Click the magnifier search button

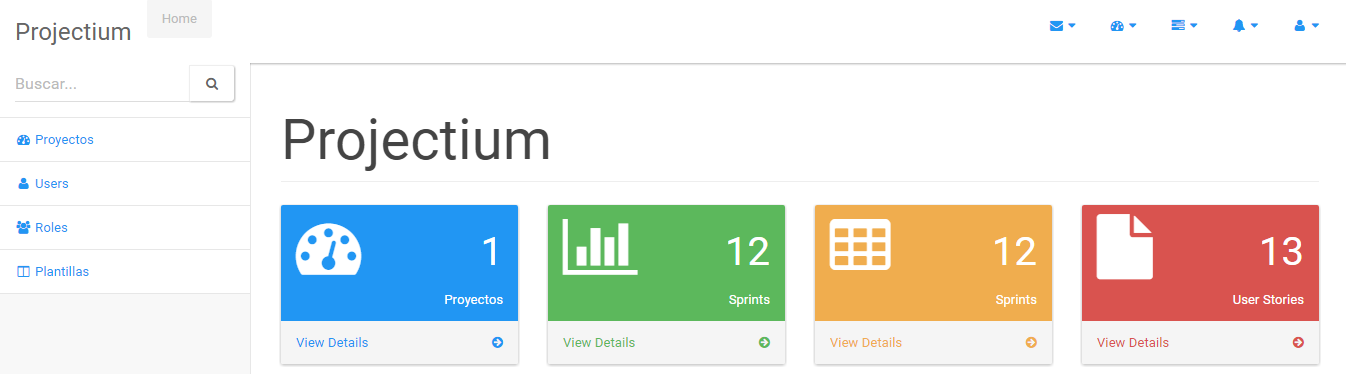[212, 84]
